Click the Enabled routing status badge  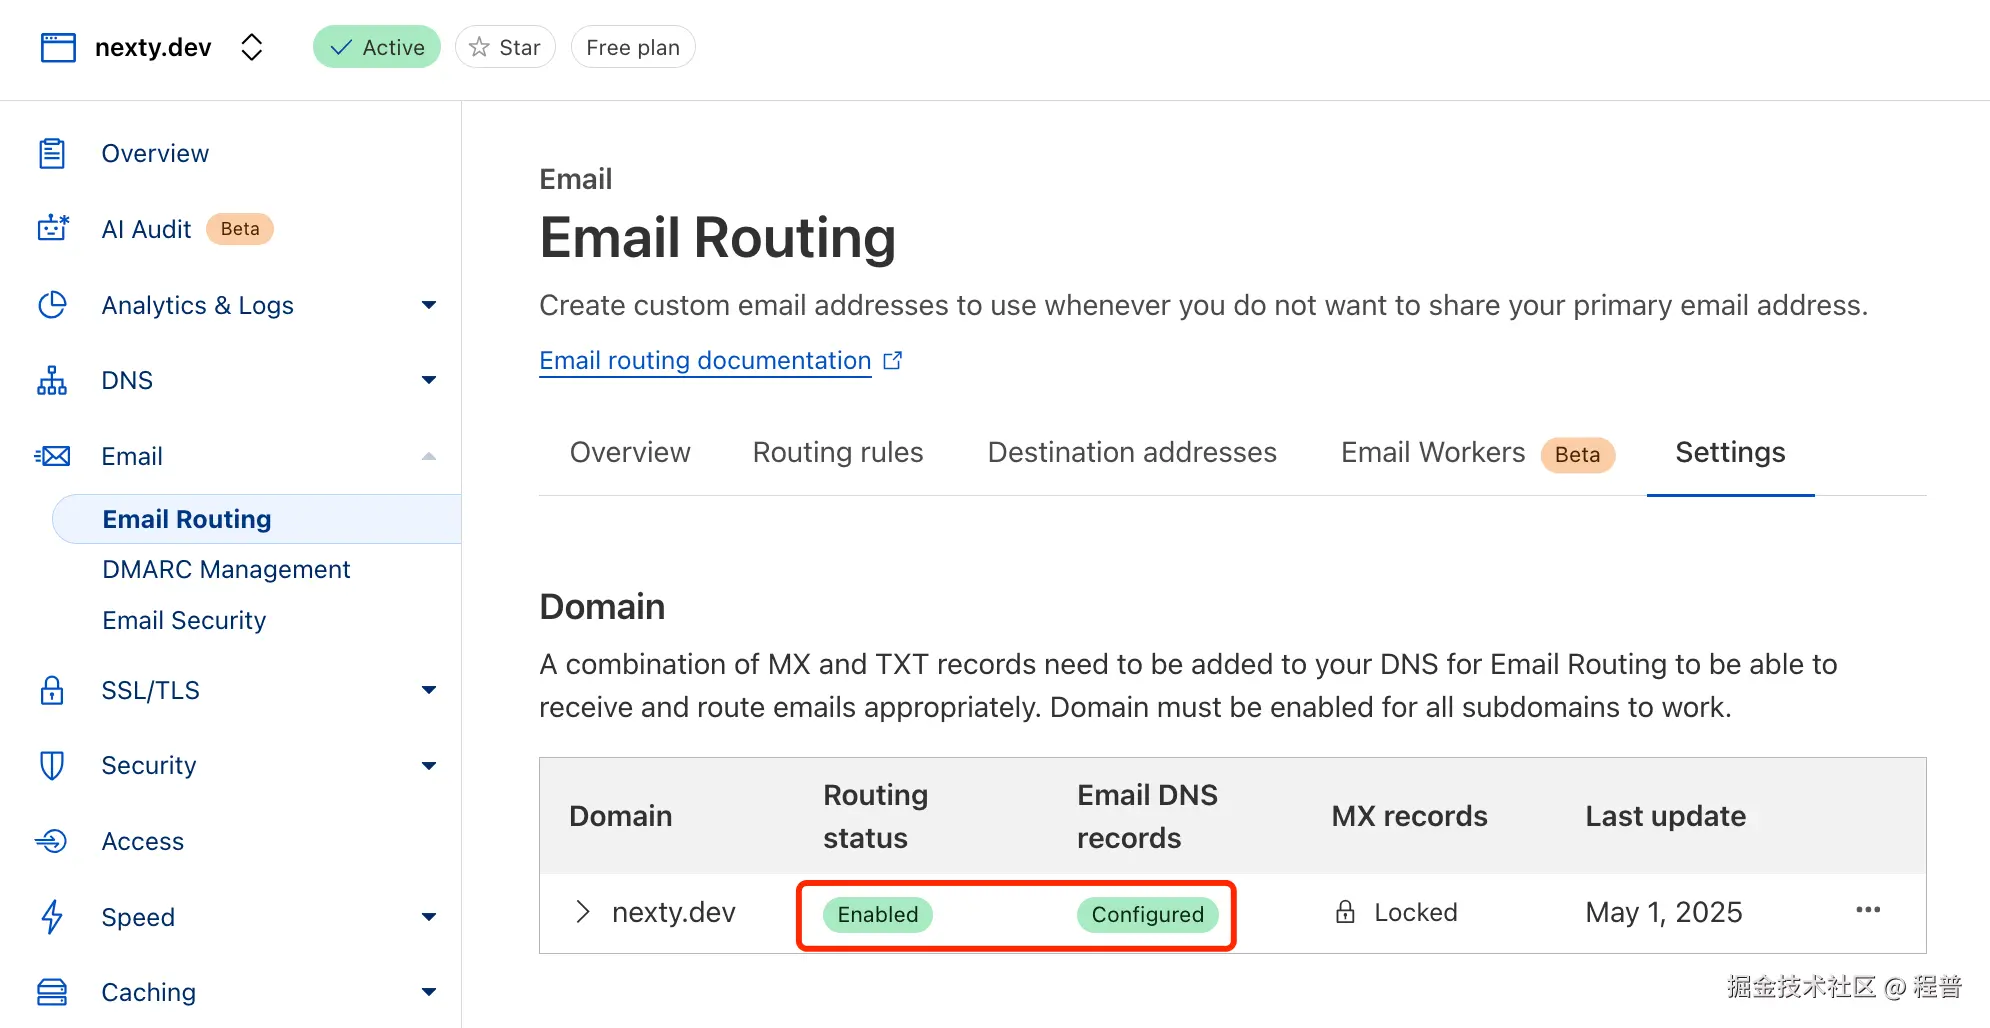click(x=877, y=914)
